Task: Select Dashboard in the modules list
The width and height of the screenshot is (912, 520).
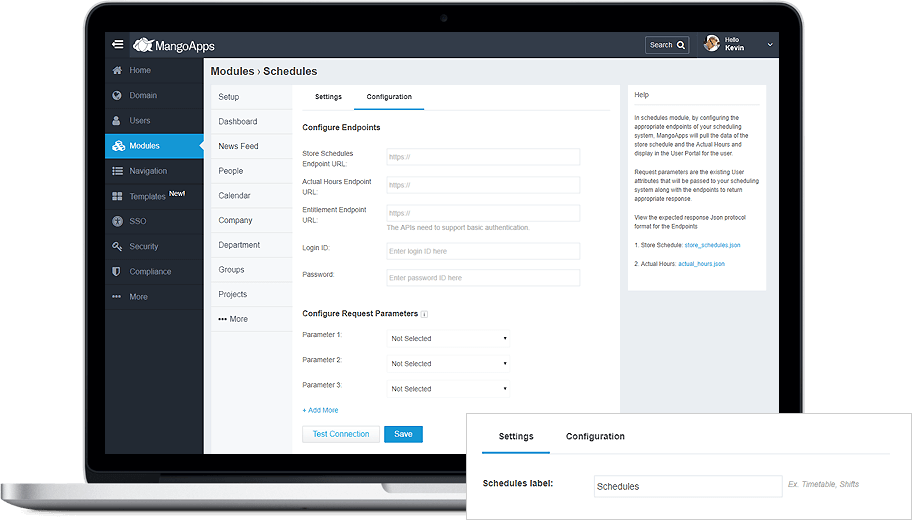Action: click(x=251, y=122)
